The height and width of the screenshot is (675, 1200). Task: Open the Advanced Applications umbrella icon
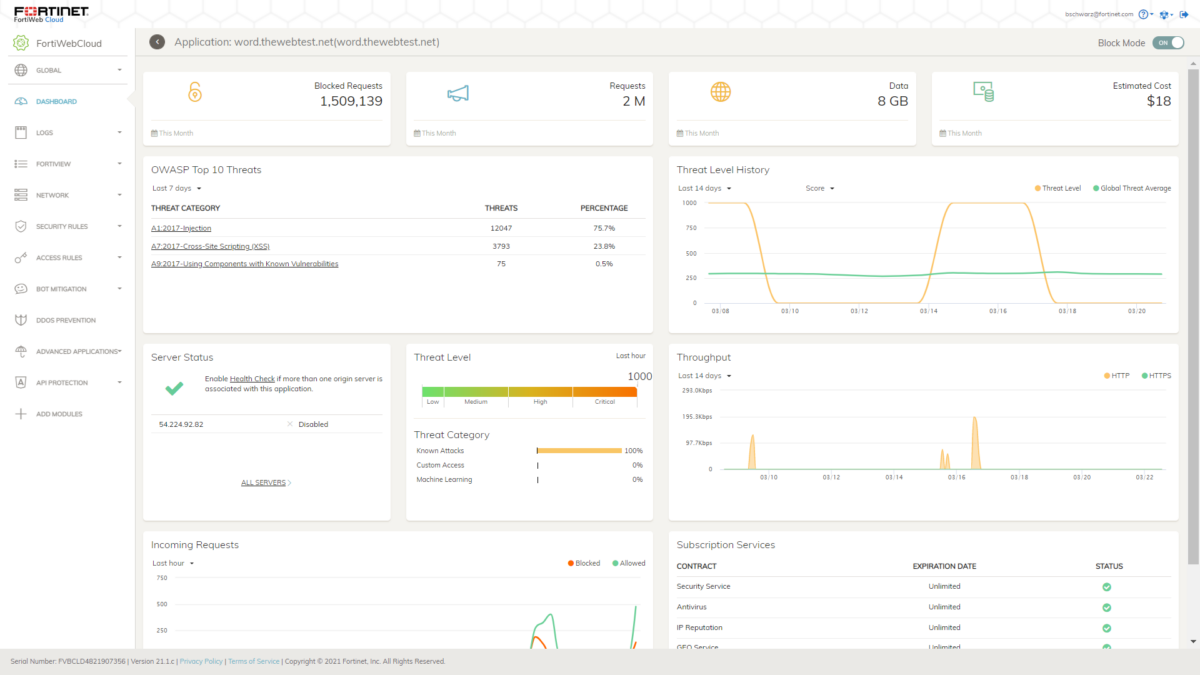[x=20, y=351]
